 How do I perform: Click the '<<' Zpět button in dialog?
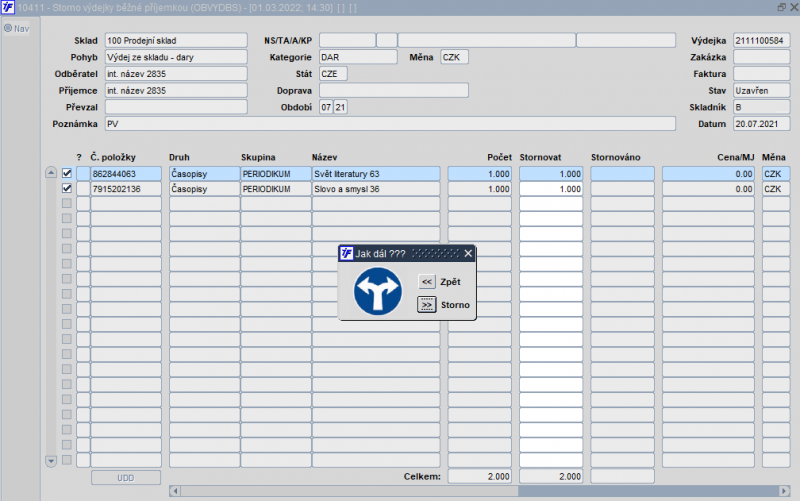pos(427,282)
